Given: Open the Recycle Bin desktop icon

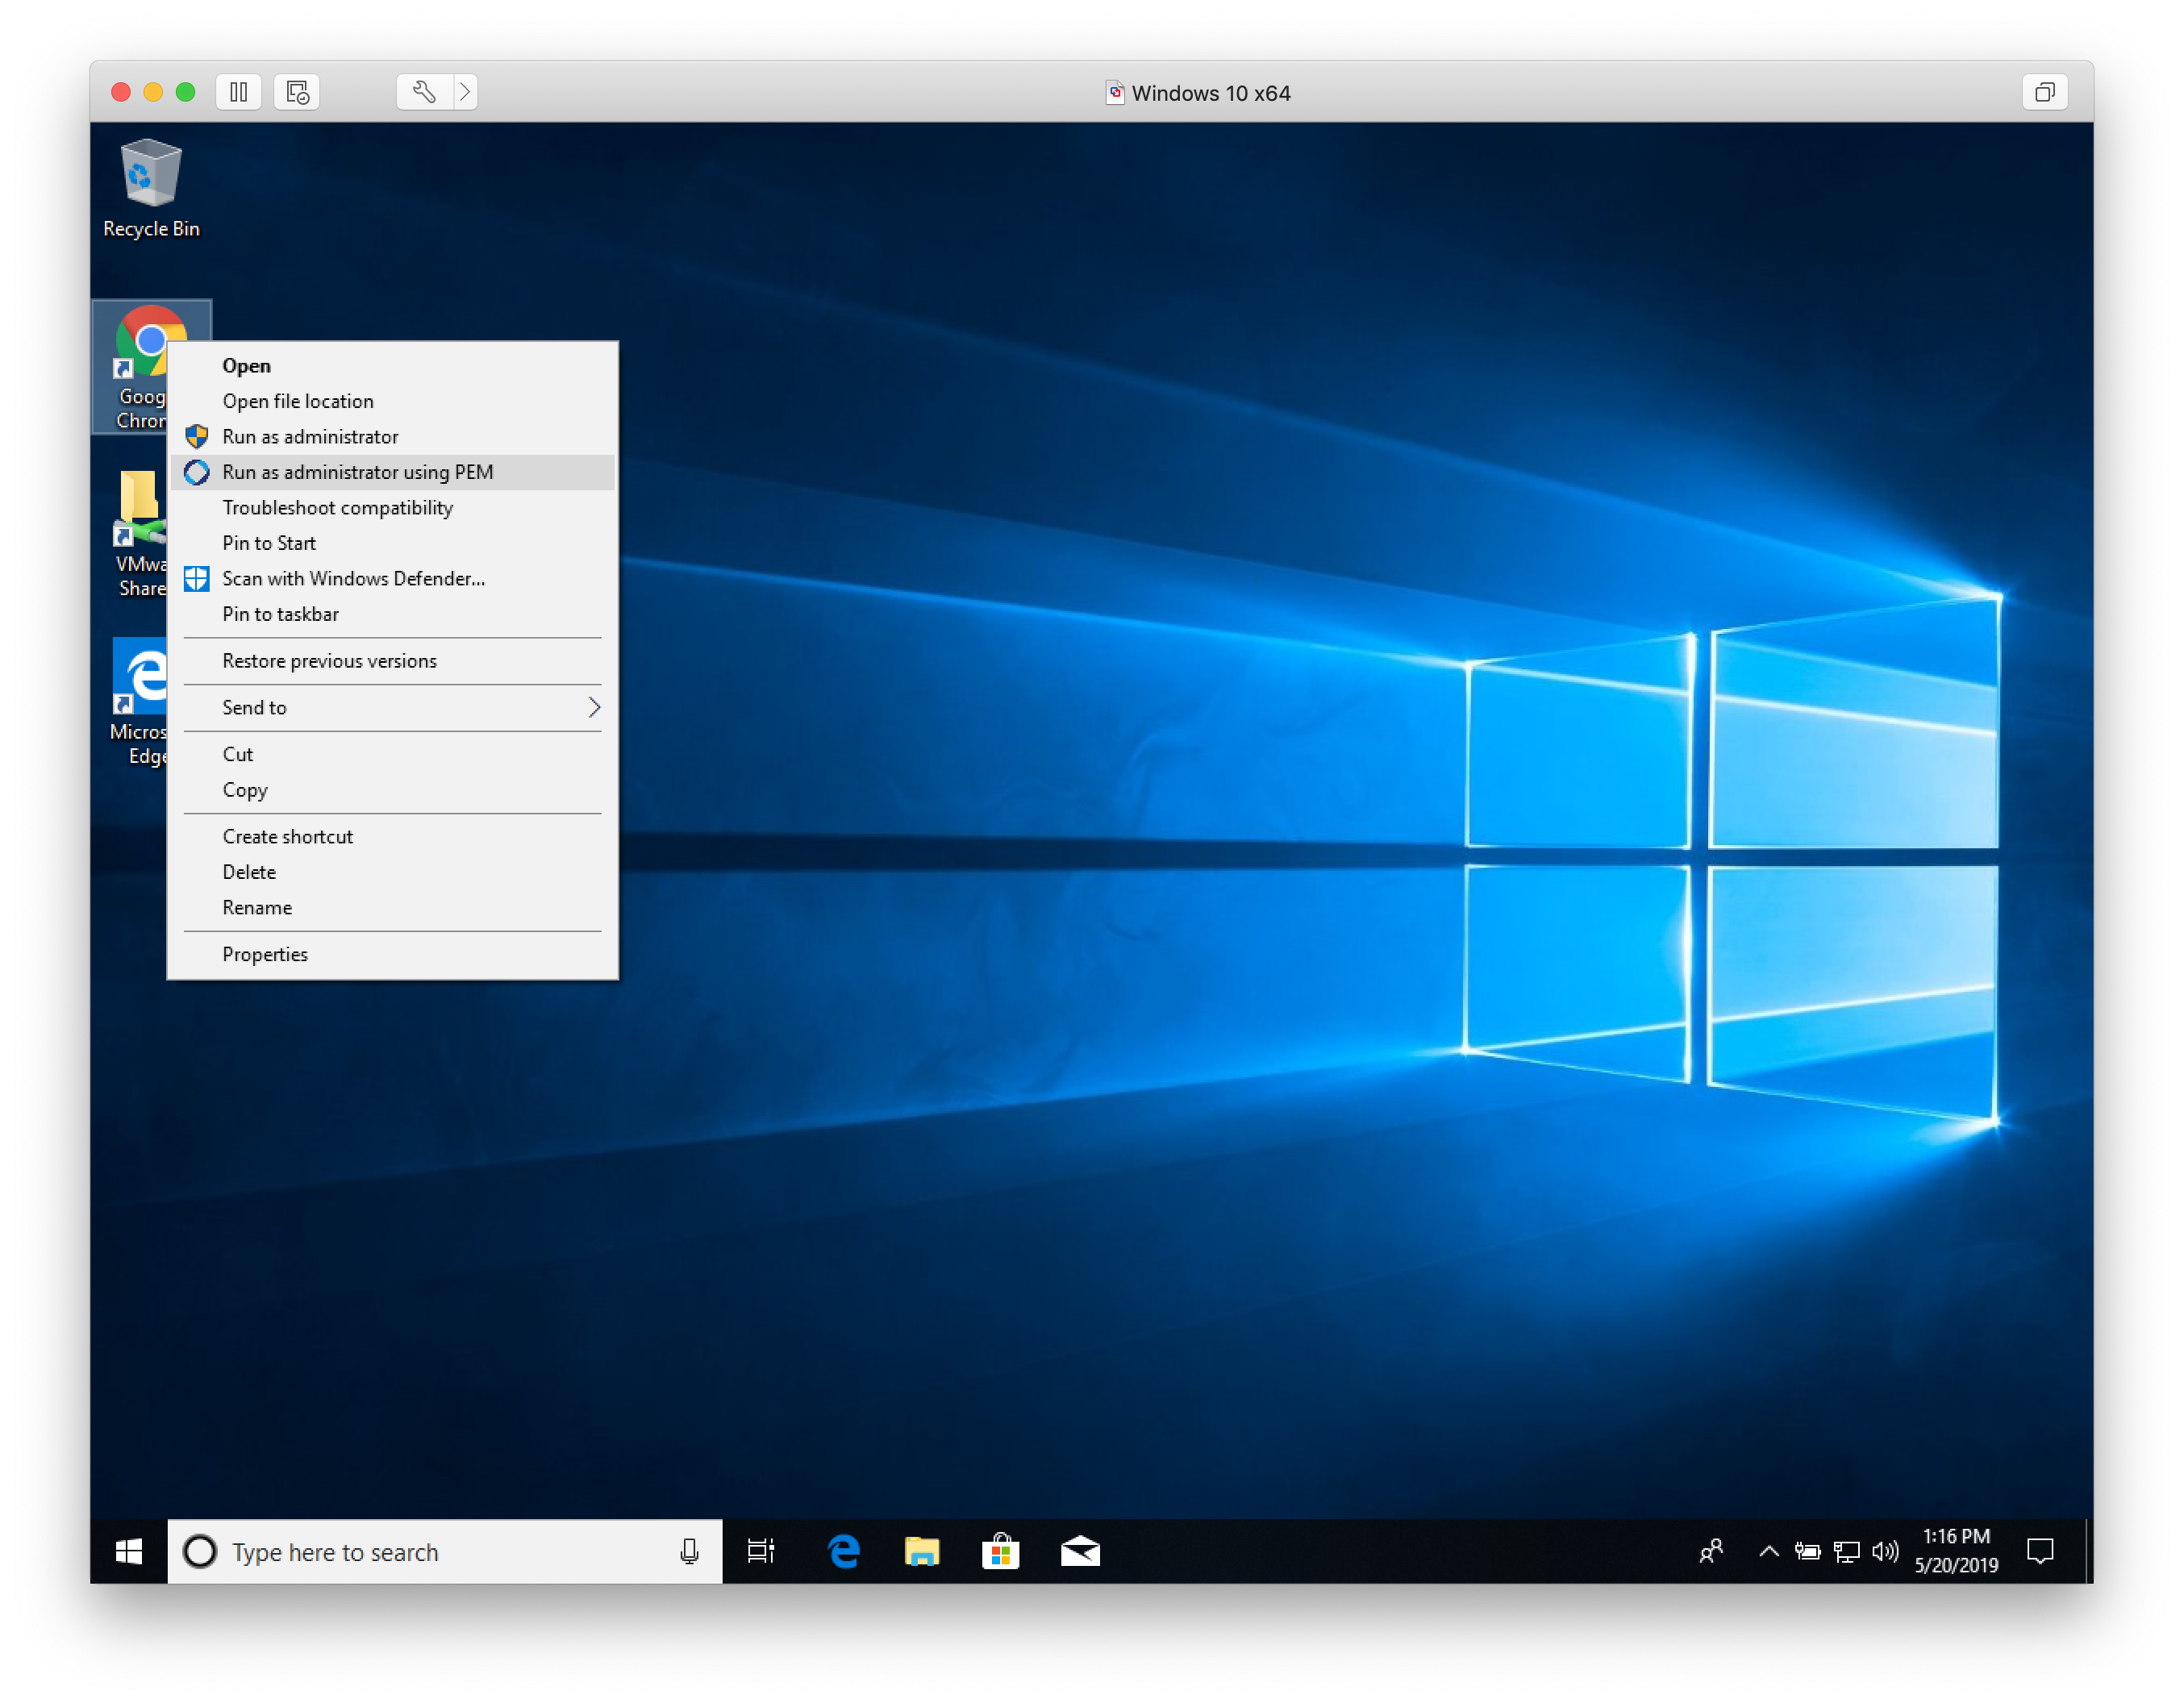Looking at the screenshot, I should pyautogui.click(x=151, y=187).
